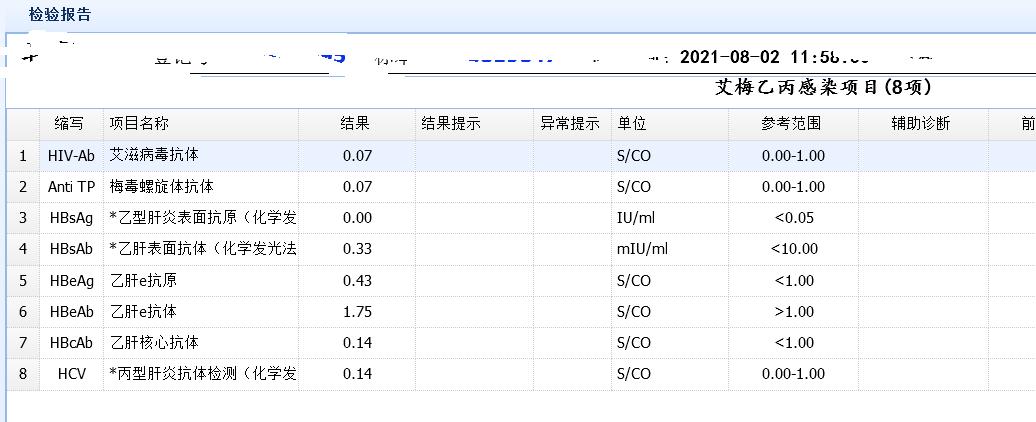
Task: Select row number 1 header
Action: point(23,156)
